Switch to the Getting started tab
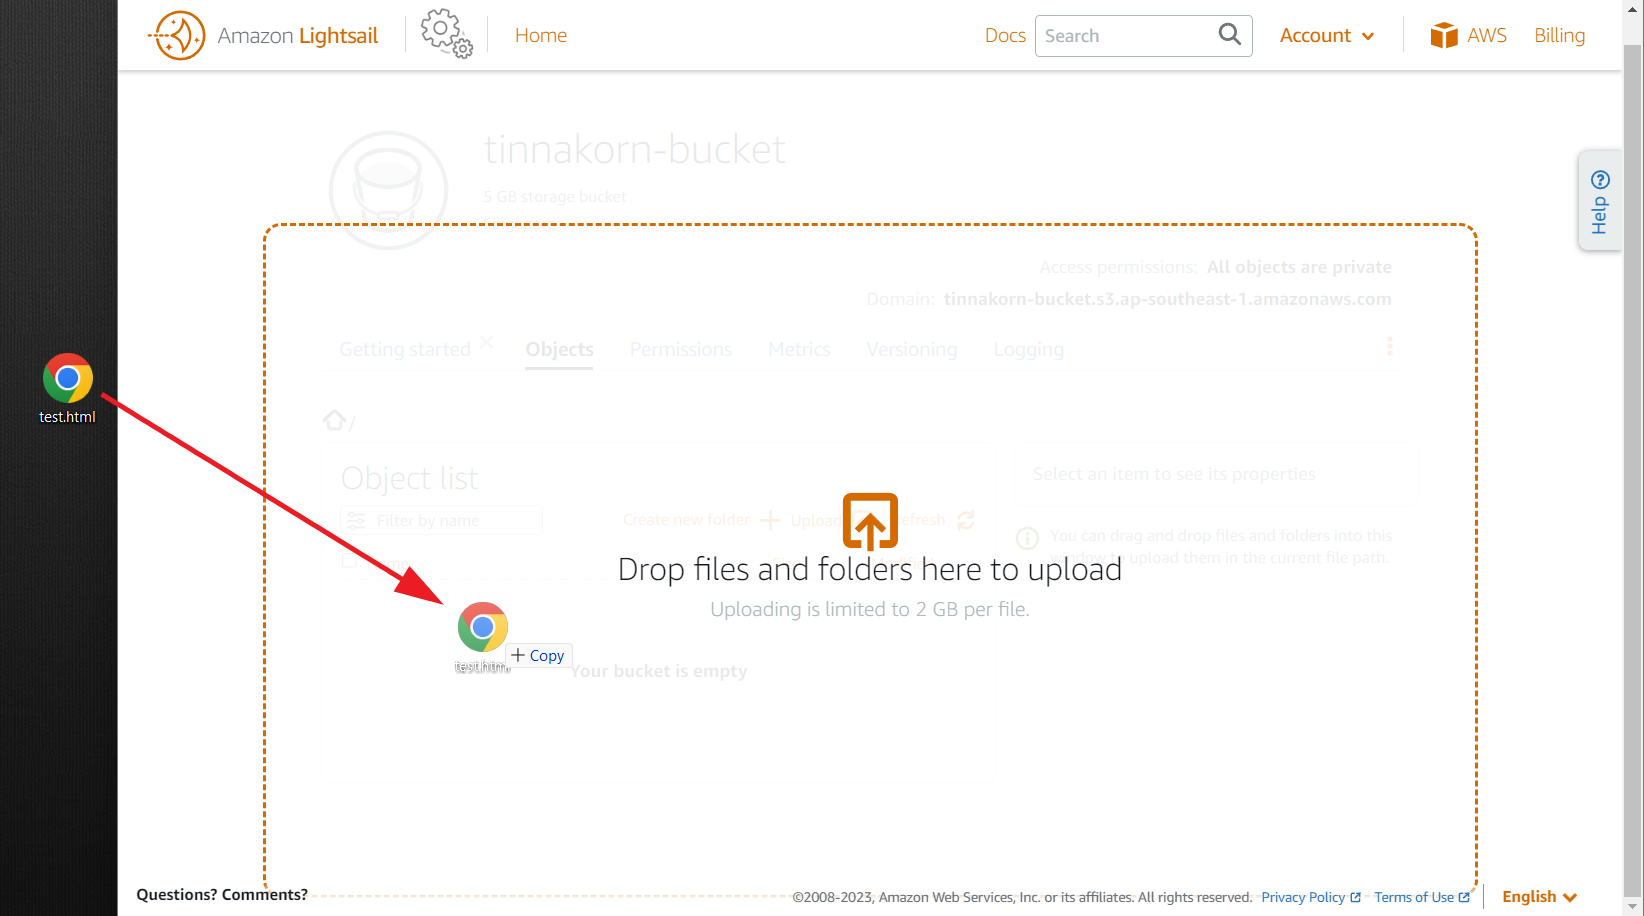The width and height of the screenshot is (1644, 916). tap(405, 349)
